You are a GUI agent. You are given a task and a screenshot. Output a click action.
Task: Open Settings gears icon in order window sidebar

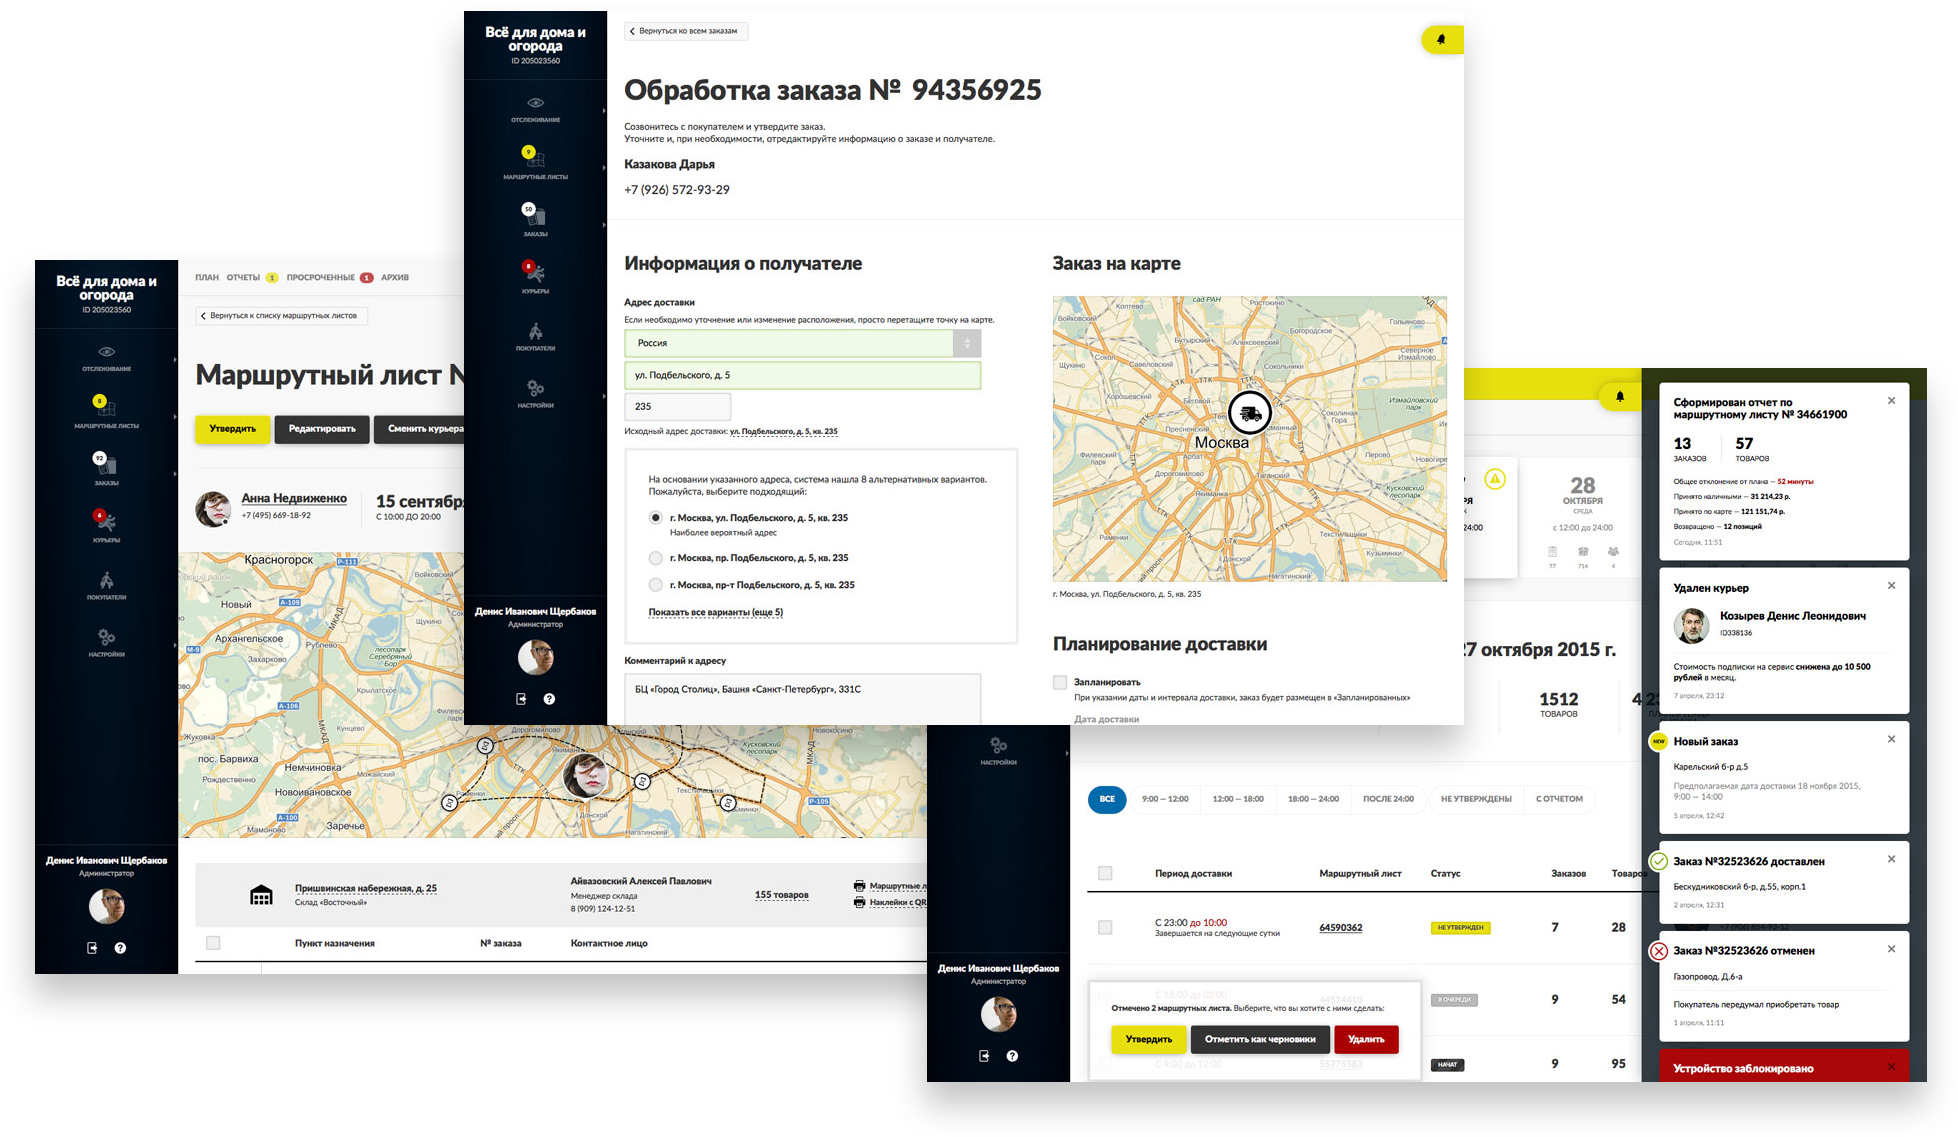[535, 388]
